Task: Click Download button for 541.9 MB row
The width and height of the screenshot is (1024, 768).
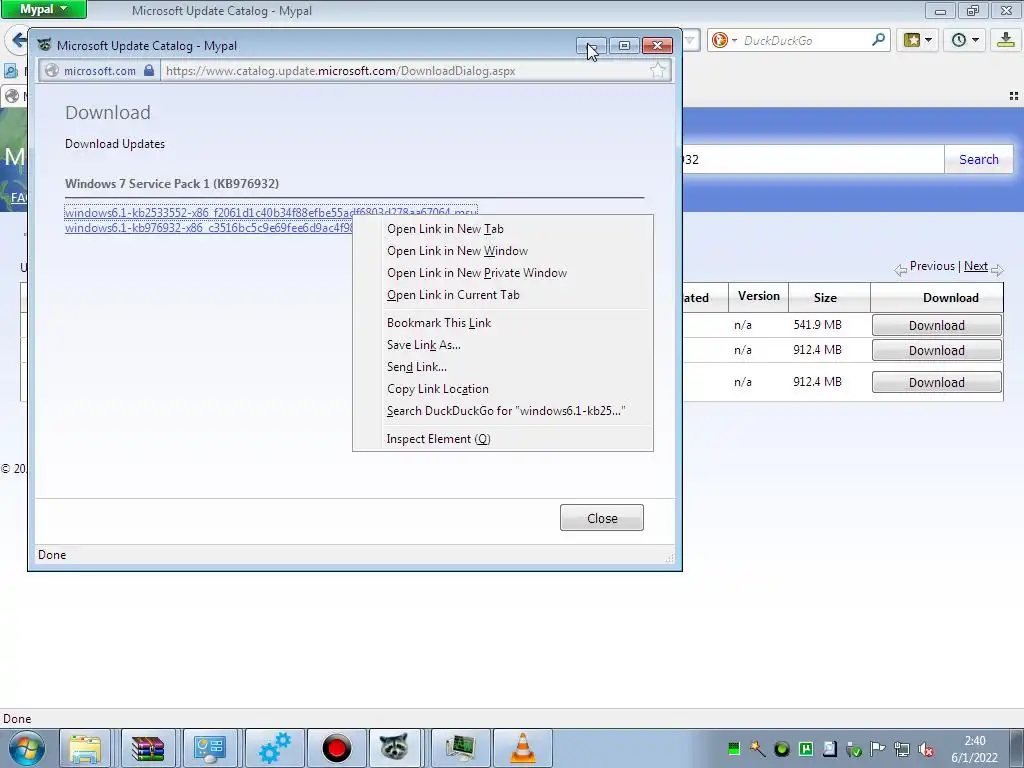Action: (x=936, y=325)
